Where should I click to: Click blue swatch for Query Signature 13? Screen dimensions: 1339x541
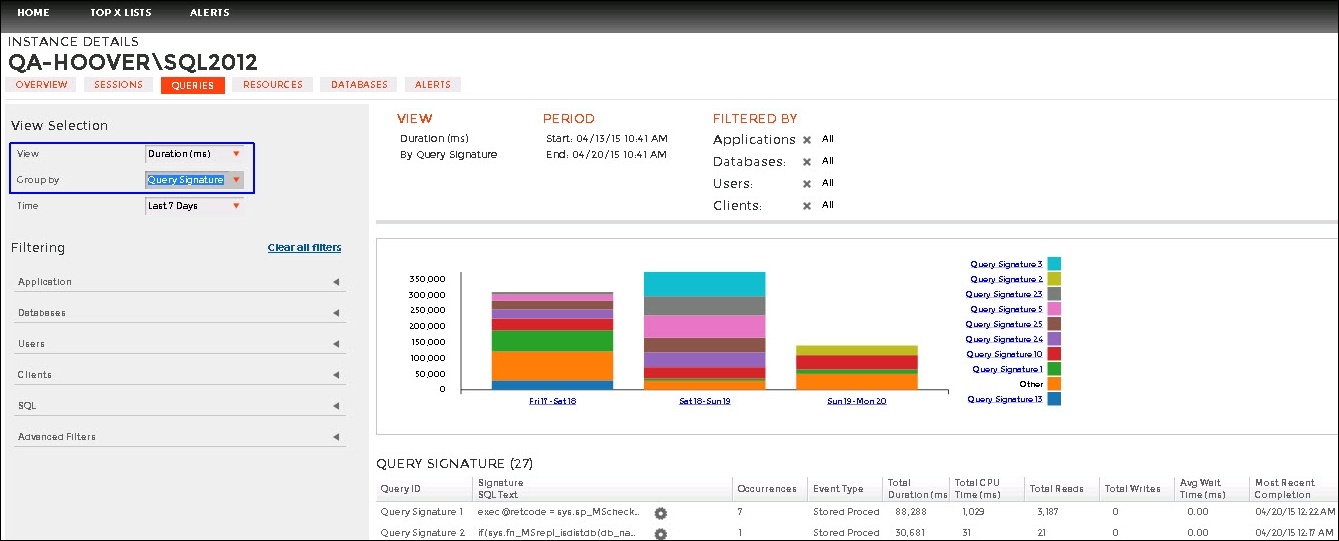1054,399
